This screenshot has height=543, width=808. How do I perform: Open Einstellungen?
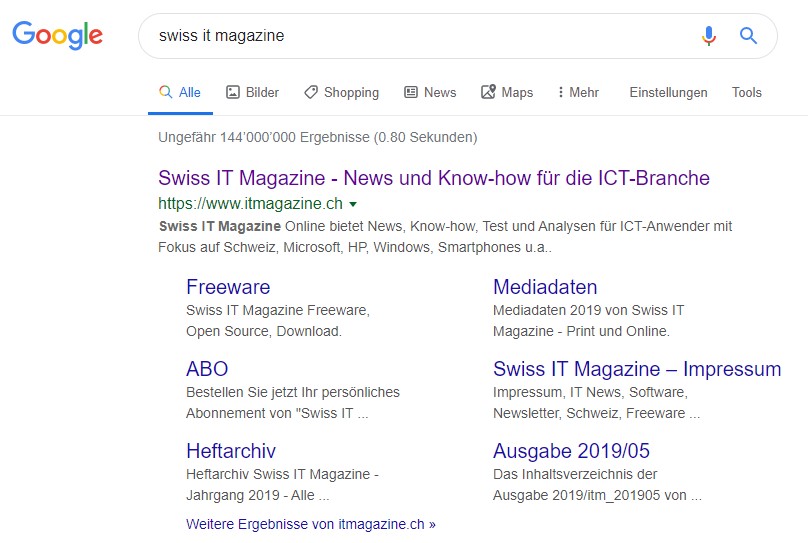click(668, 93)
